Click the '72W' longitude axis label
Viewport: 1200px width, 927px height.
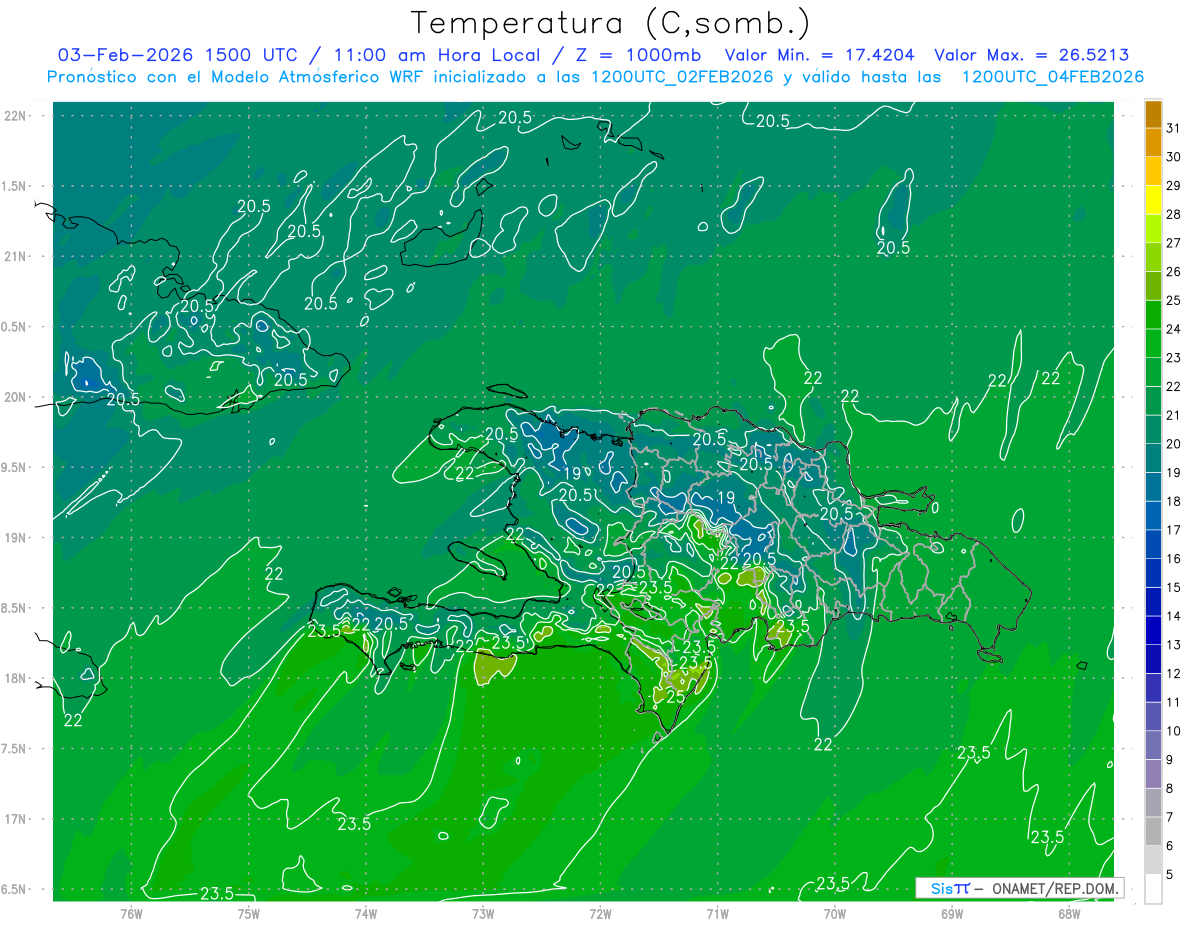[x=600, y=914]
